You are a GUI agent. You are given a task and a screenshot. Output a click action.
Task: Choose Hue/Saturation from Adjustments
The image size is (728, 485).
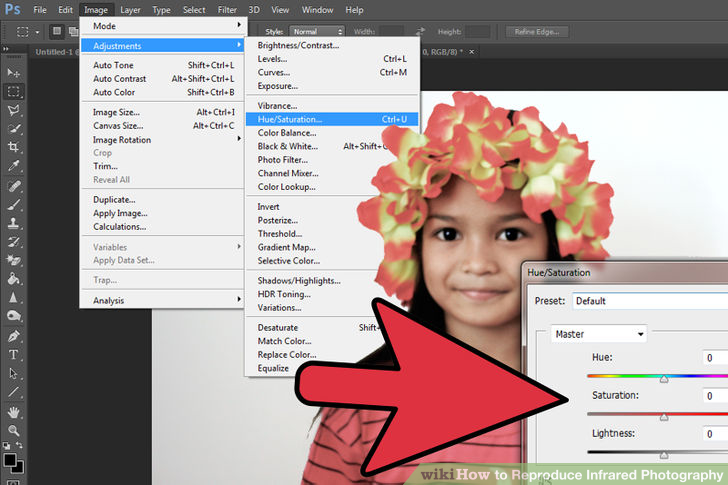coord(332,119)
